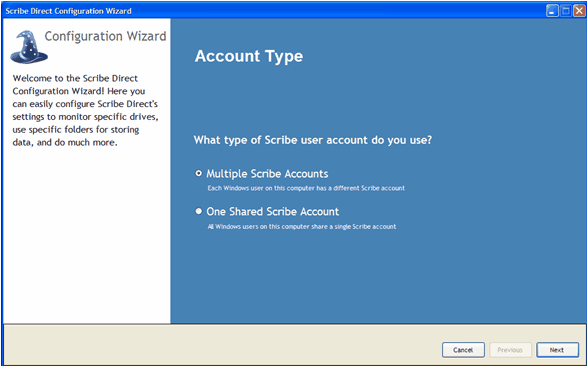Cancel the configuration wizard
Viewport: 587px width, 366px height.
(x=463, y=350)
